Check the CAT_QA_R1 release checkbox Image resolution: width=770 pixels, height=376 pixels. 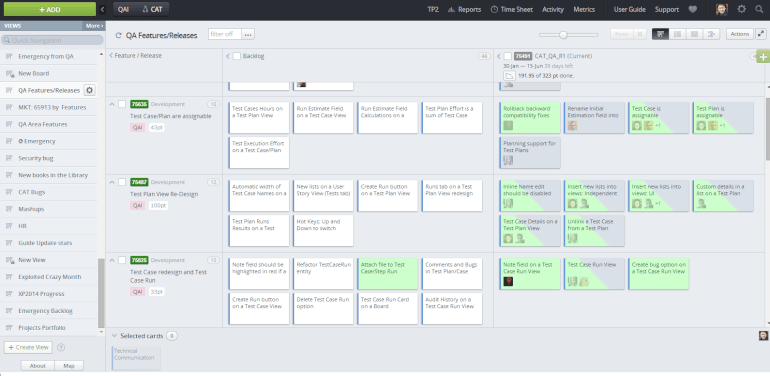point(508,56)
